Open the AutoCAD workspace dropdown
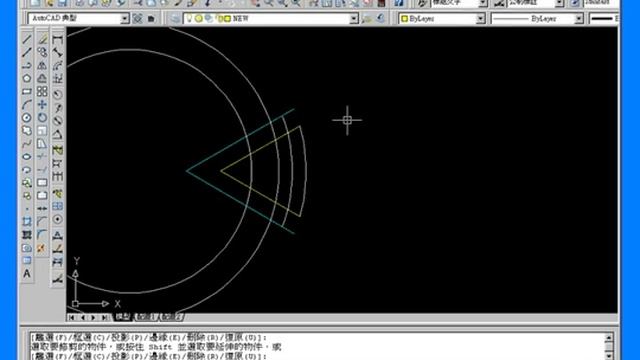 125,19
